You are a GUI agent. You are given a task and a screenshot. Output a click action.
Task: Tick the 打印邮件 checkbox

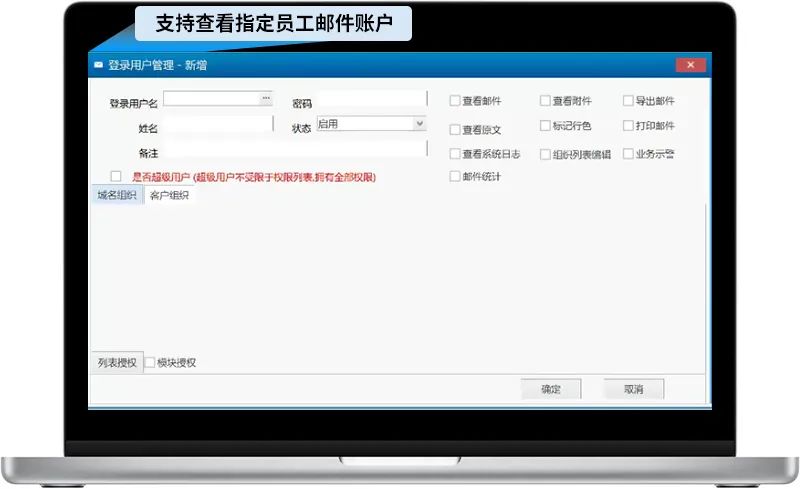(628, 126)
